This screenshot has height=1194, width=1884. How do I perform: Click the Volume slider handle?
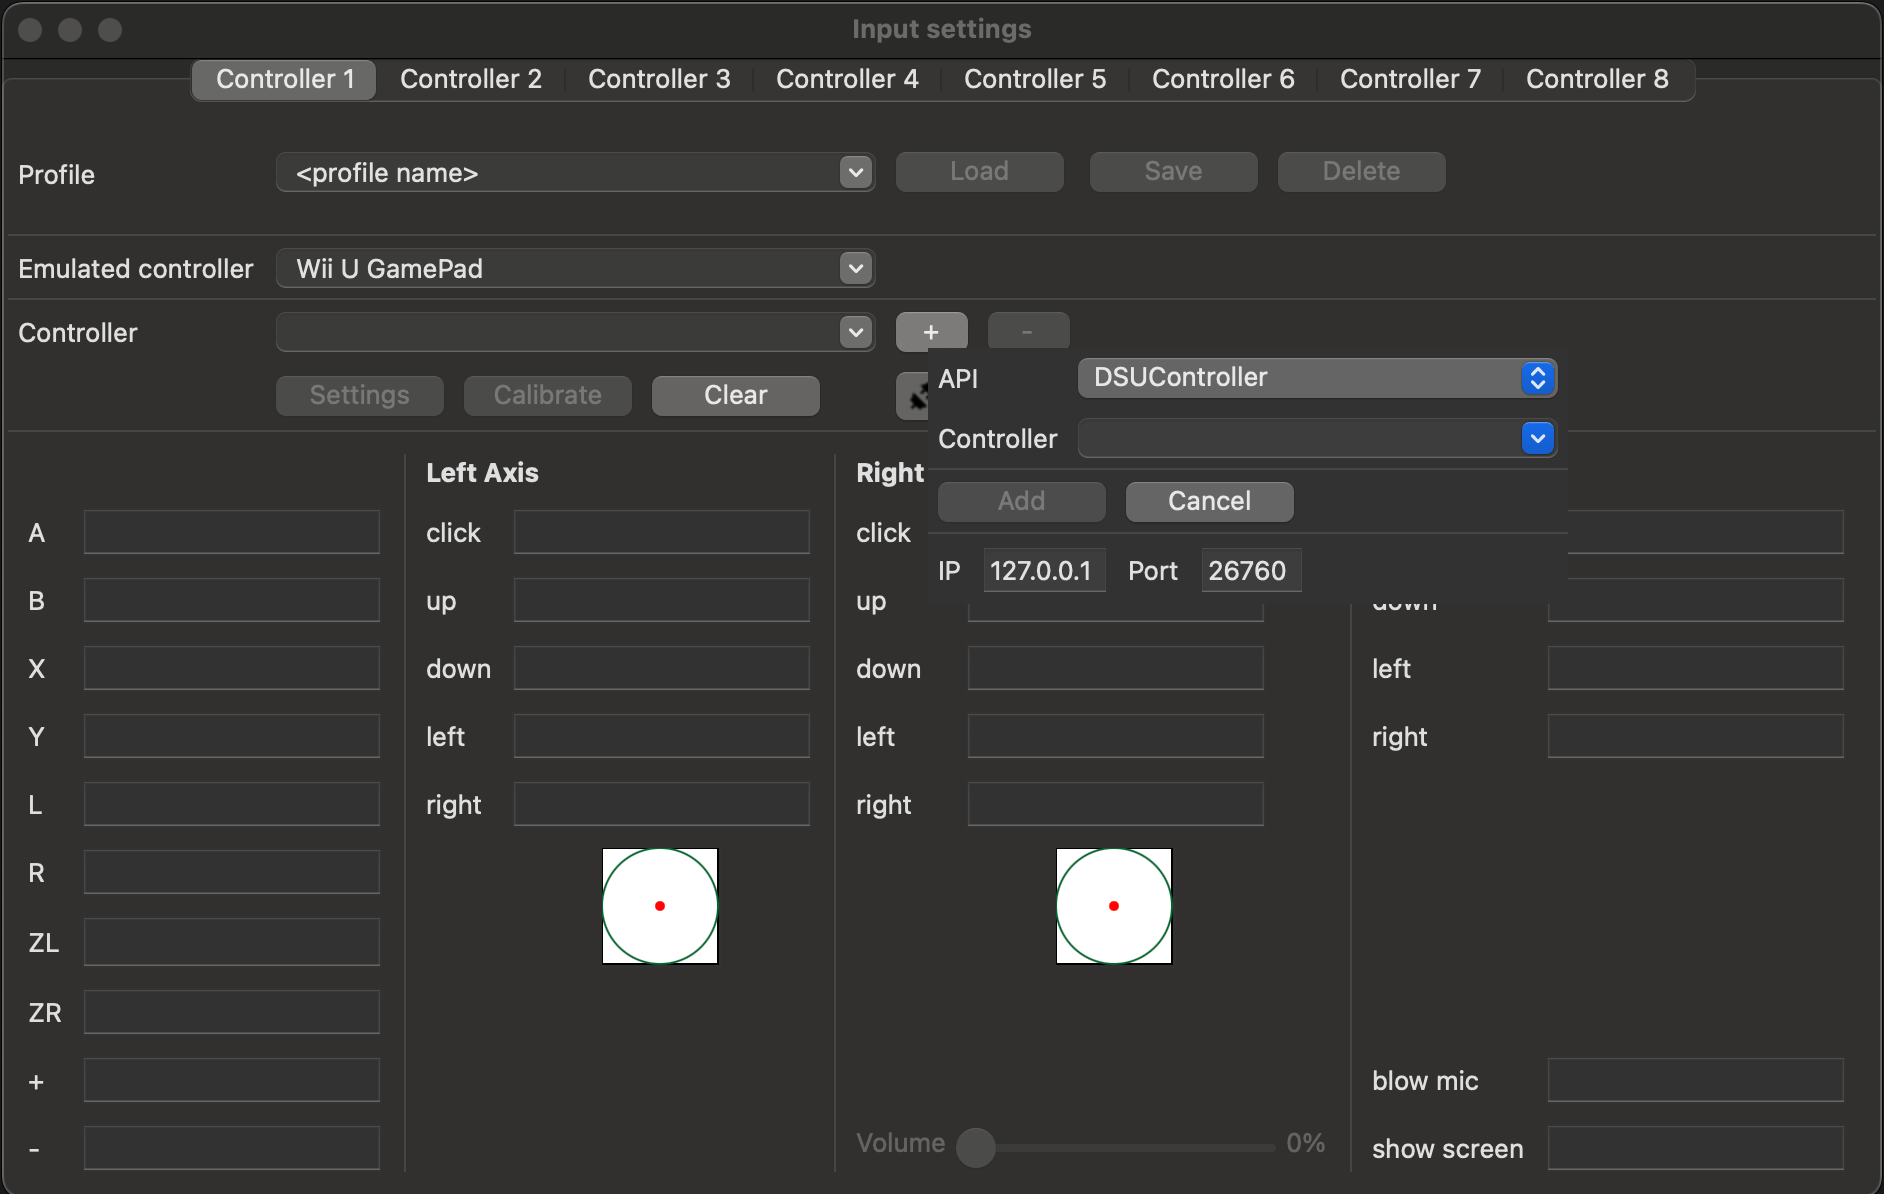pos(976,1147)
